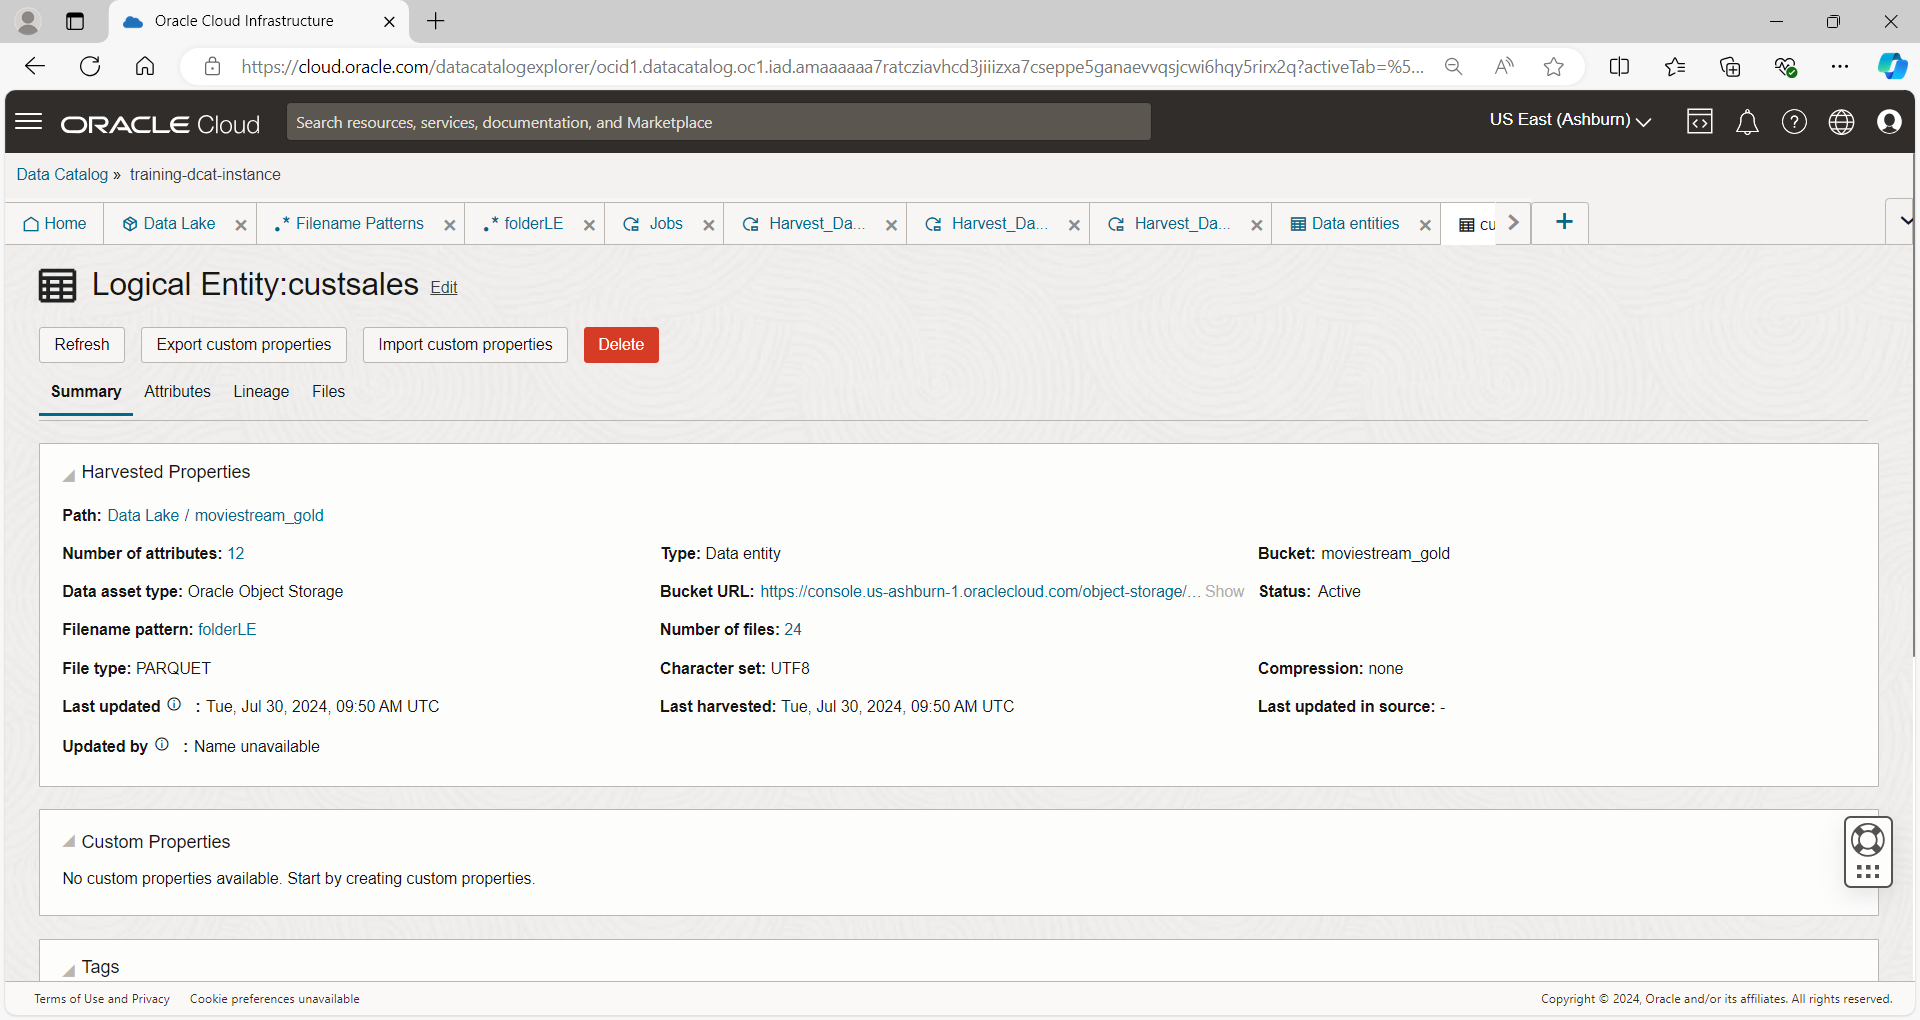Open a new browser tab
The width and height of the screenshot is (1920, 1020).
coord(436,21)
